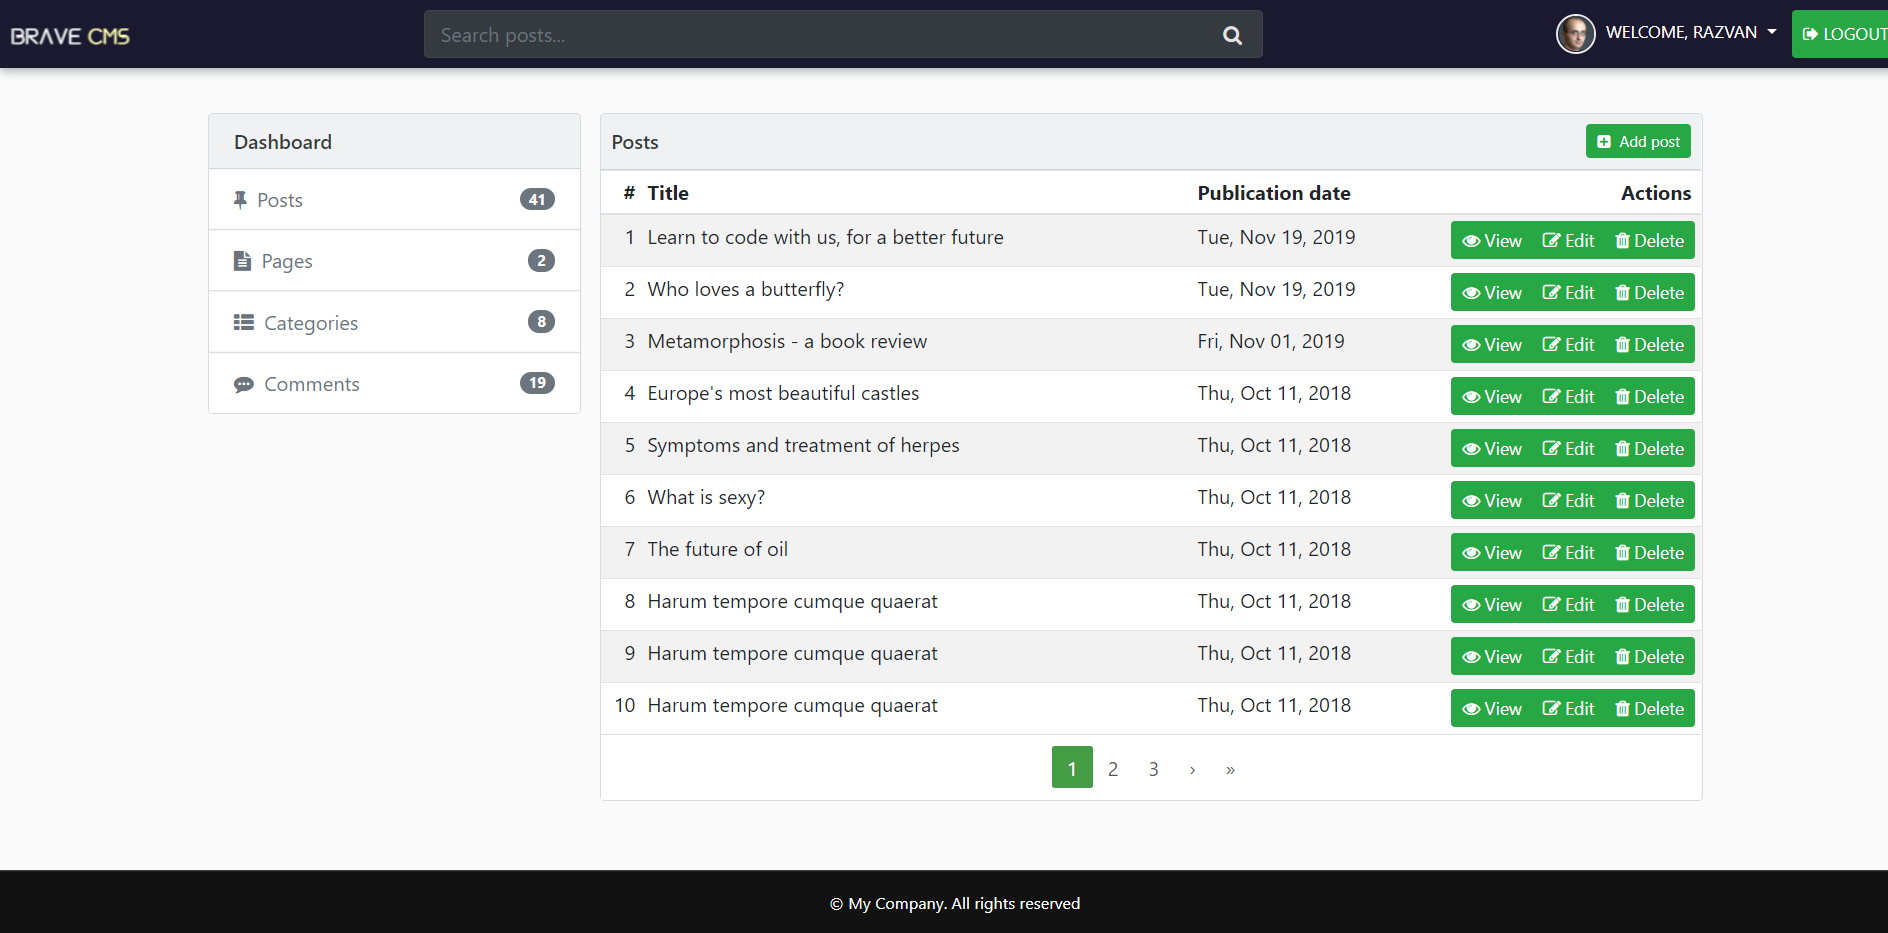View post 'Metamorphosis - a book review'
This screenshot has height=933, width=1888.
[1491, 344]
